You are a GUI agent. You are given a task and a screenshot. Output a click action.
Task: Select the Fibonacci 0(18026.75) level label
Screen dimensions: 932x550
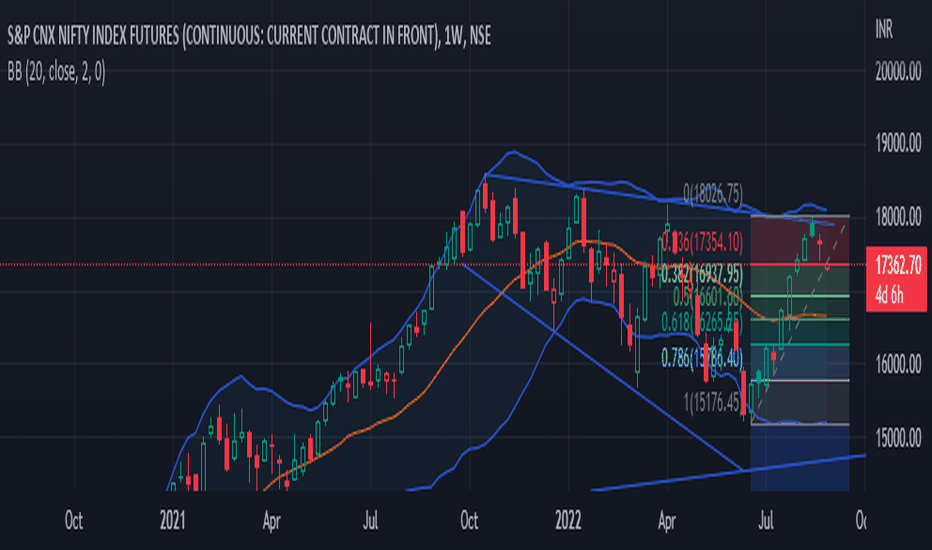click(713, 193)
